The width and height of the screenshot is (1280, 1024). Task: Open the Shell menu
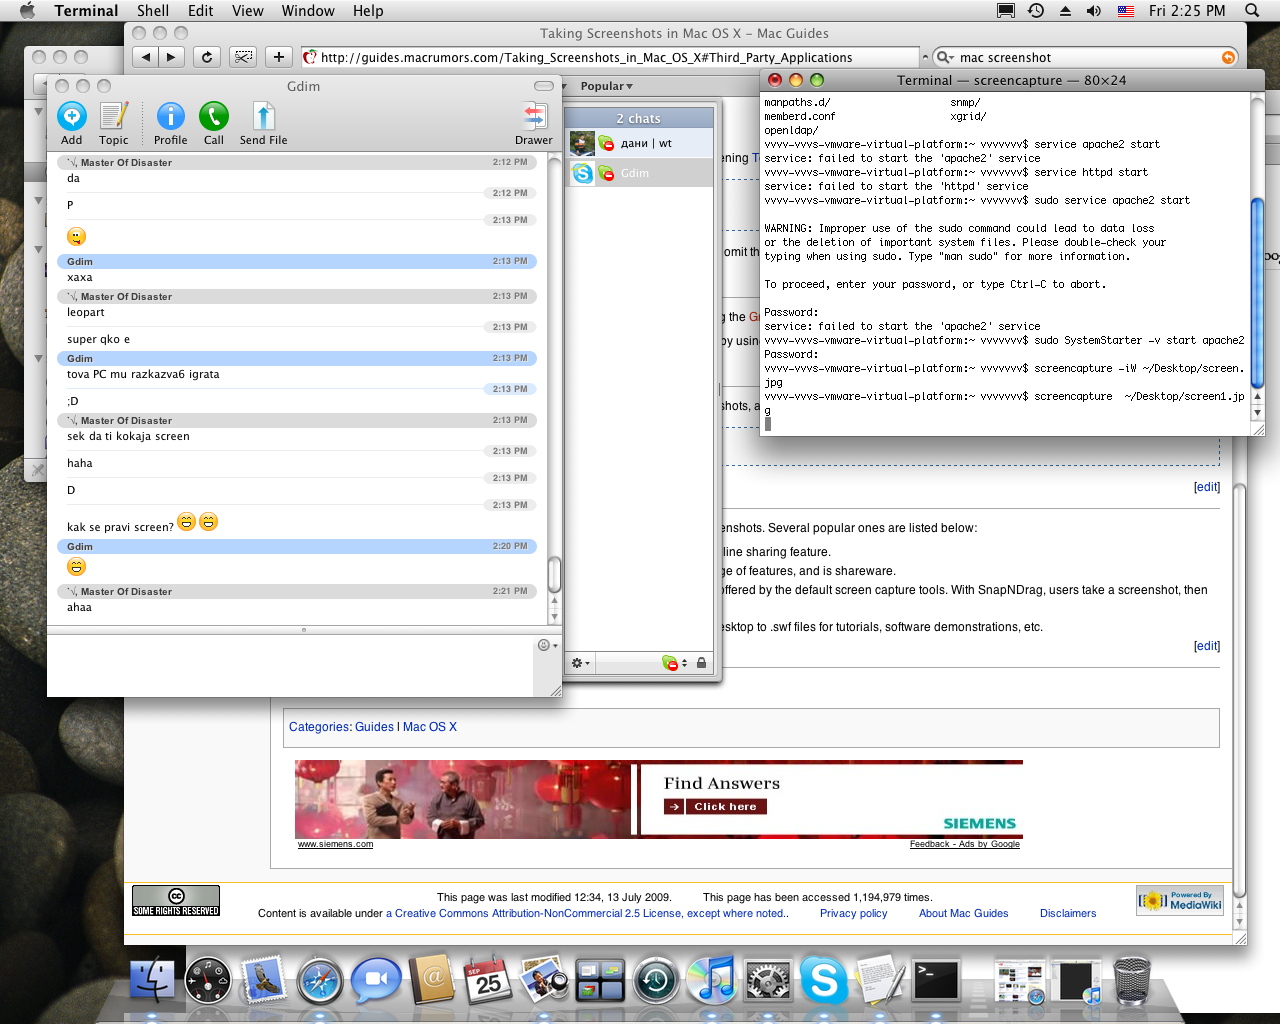(x=153, y=10)
